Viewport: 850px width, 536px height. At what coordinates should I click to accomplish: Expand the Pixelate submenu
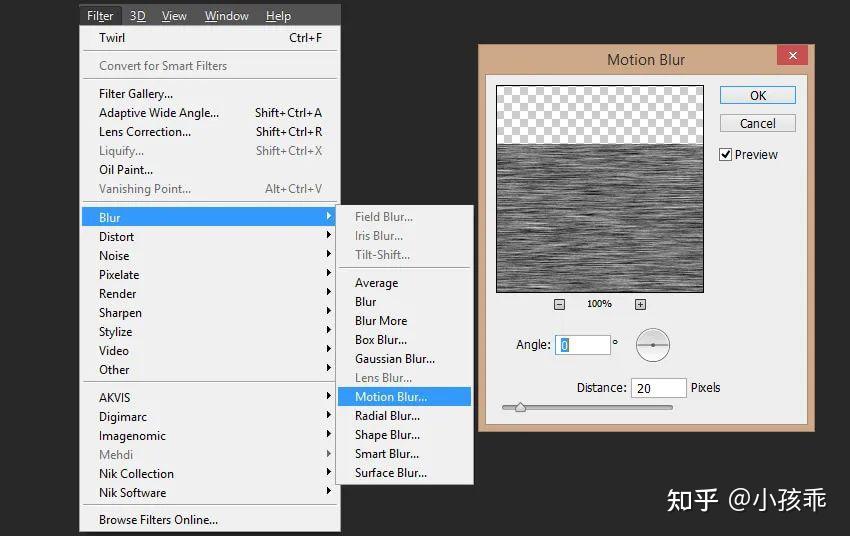click(x=210, y=274)
